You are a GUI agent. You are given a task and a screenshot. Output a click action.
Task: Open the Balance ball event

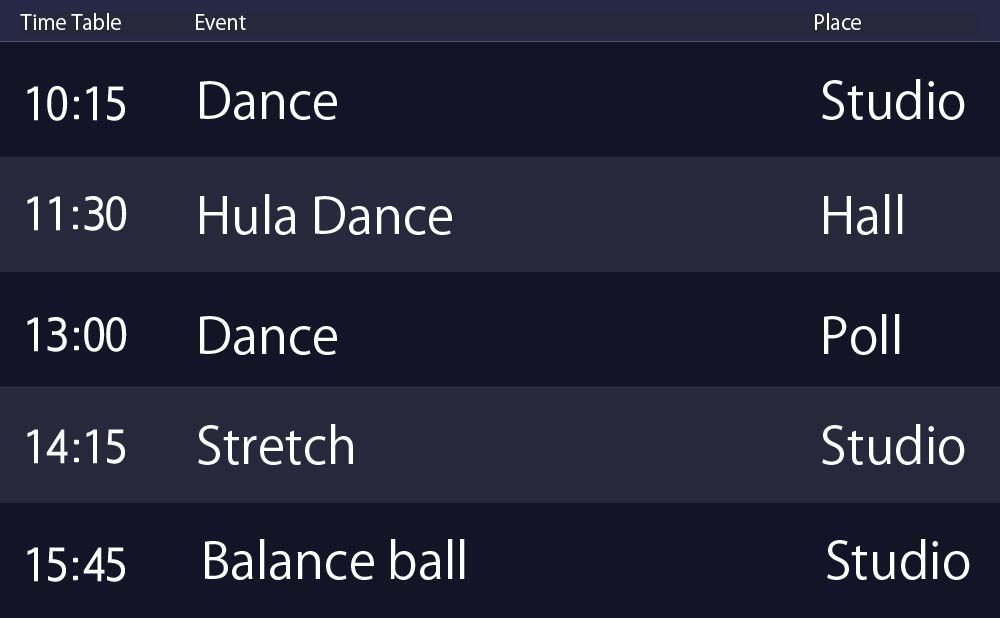[334, 560]
